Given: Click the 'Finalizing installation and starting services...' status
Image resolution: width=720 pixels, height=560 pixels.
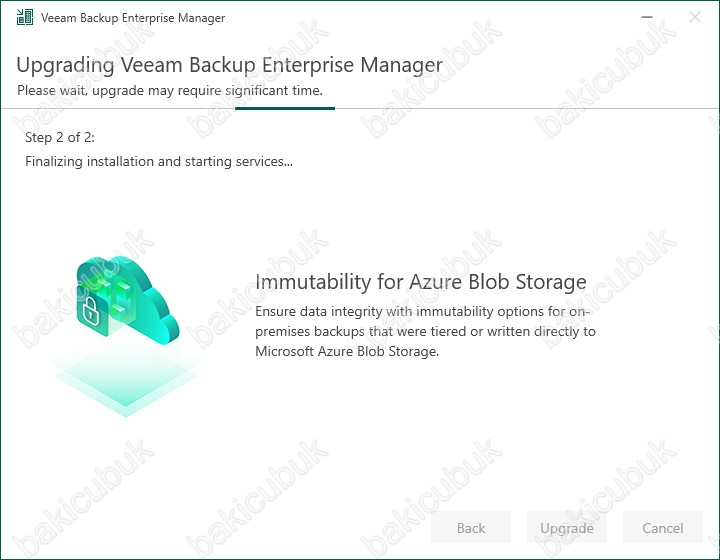Looking at the screenshot, I should [159, 162].
